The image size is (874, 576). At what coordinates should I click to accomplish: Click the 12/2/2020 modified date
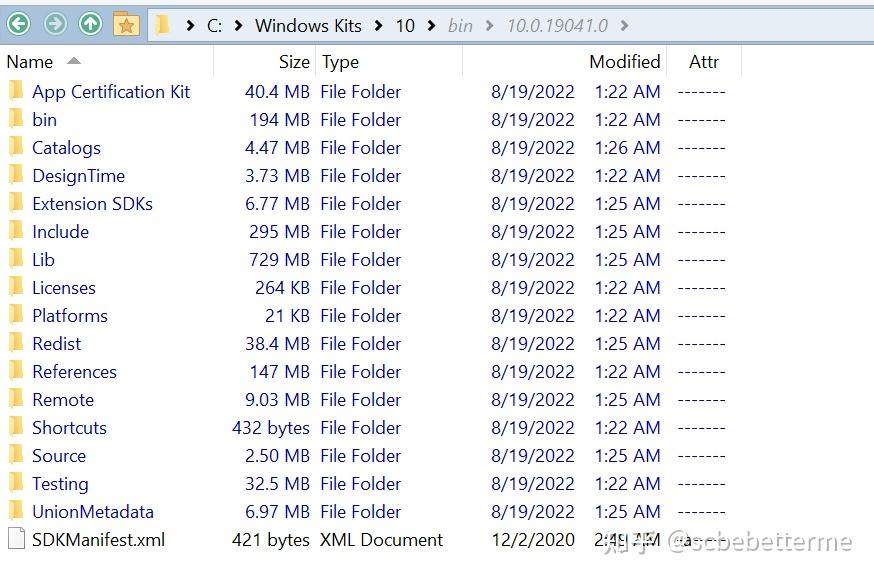[533, 539]
